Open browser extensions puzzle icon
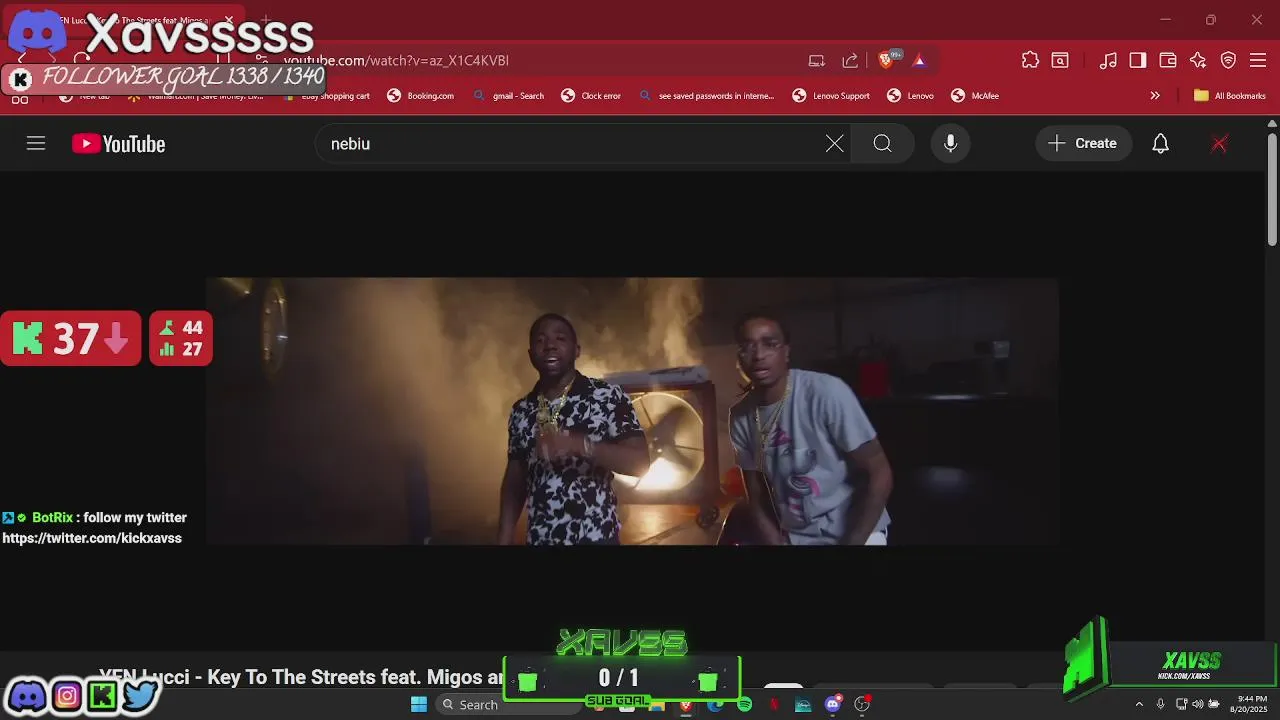The height and width of the screenshot is (720, 1280). (x=1030, y=61)
